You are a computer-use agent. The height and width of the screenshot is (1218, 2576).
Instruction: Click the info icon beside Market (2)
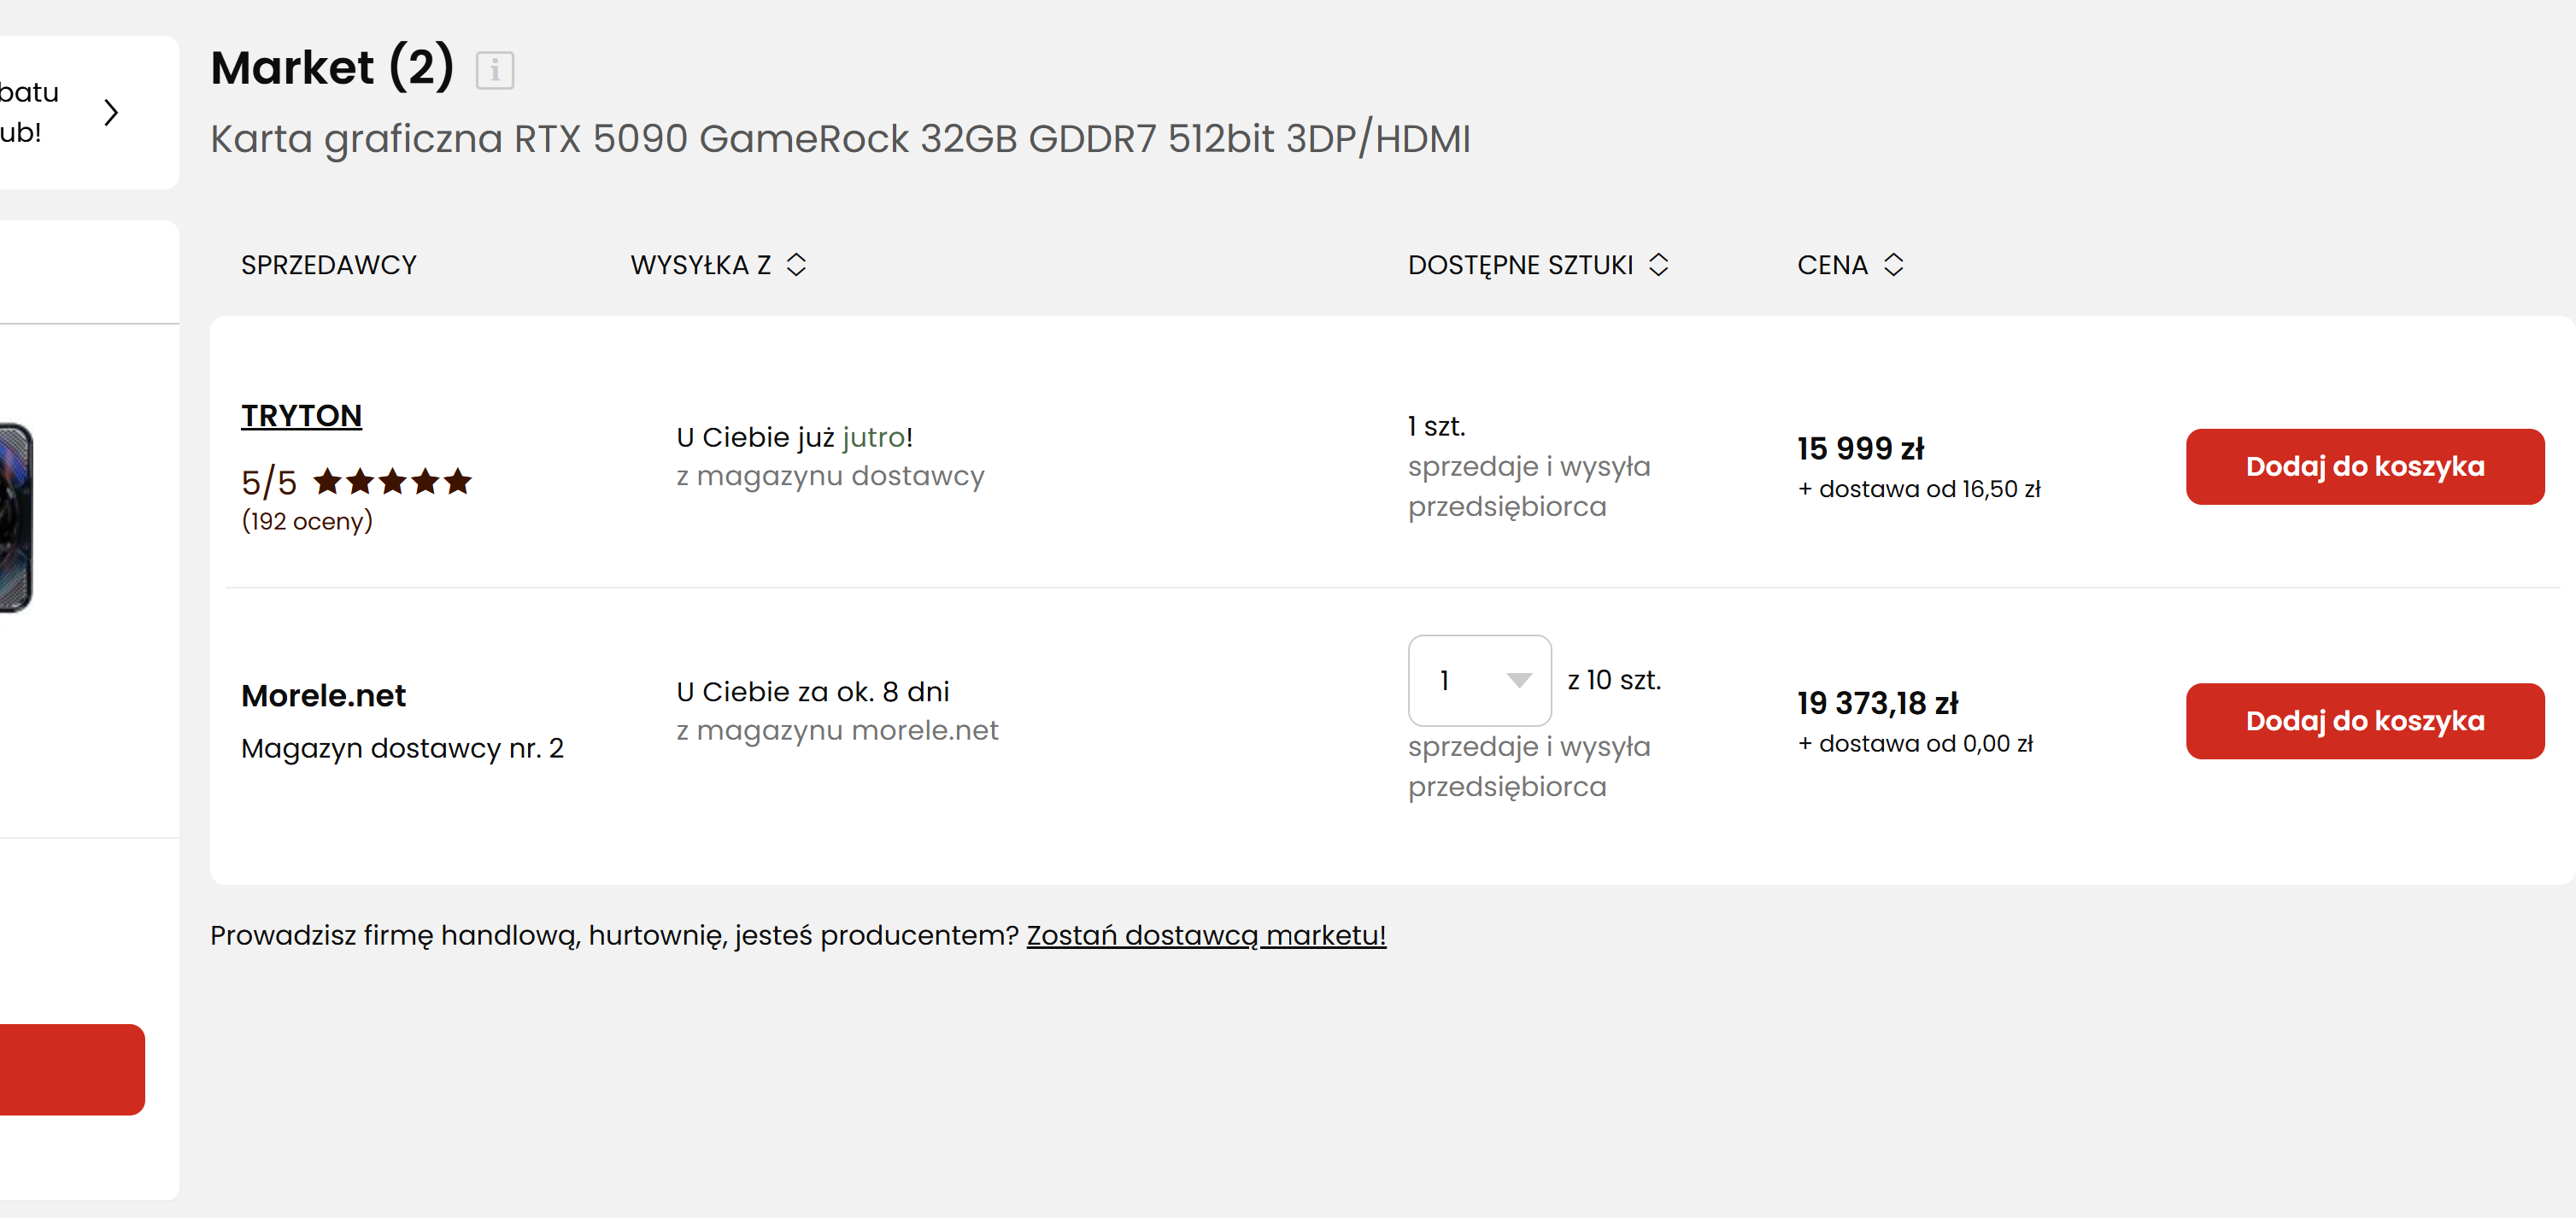(x=494, y=70)
